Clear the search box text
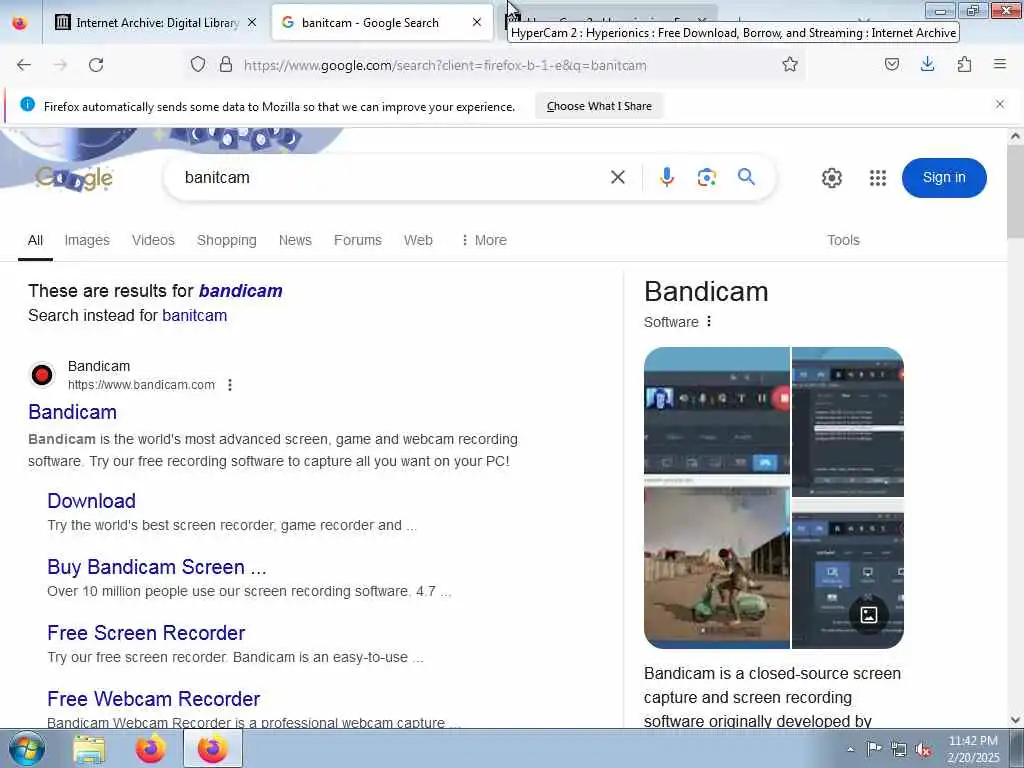The image size is (1024, 768). [618, 177]
